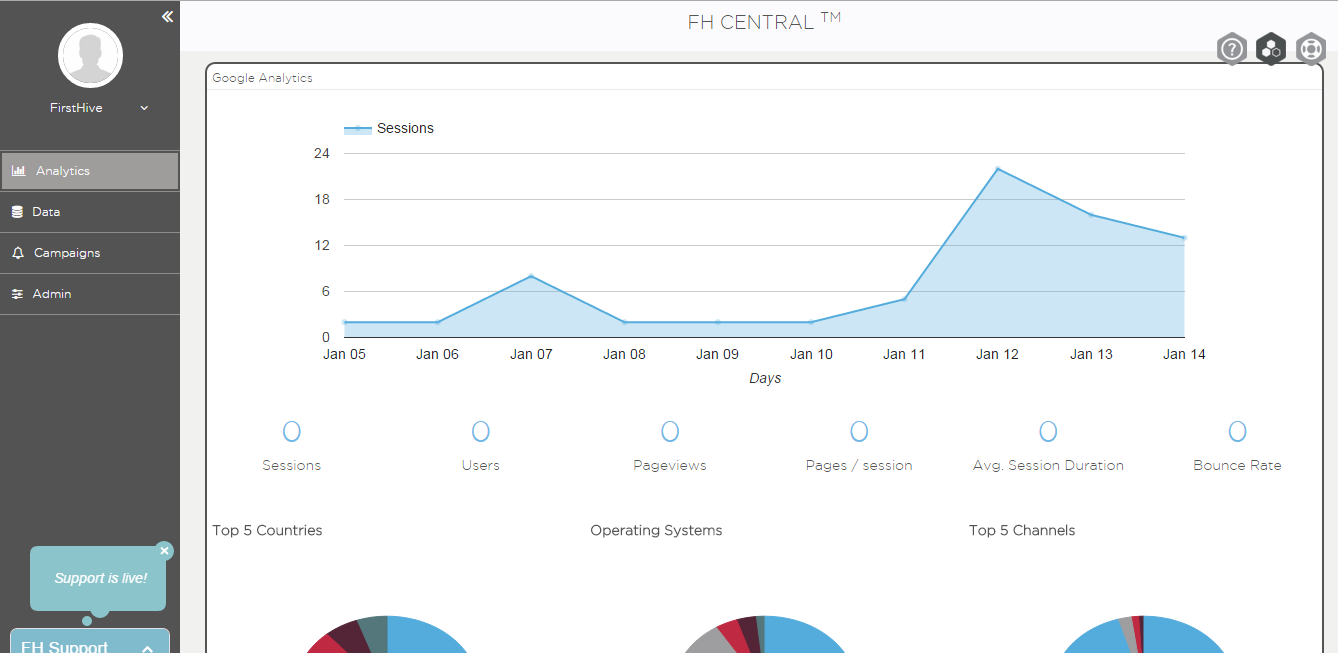Image resolution: width=1338 pixels, height=653 pixels.
Task: Click the FH CENTRAL header title
Action: (764, 21)
